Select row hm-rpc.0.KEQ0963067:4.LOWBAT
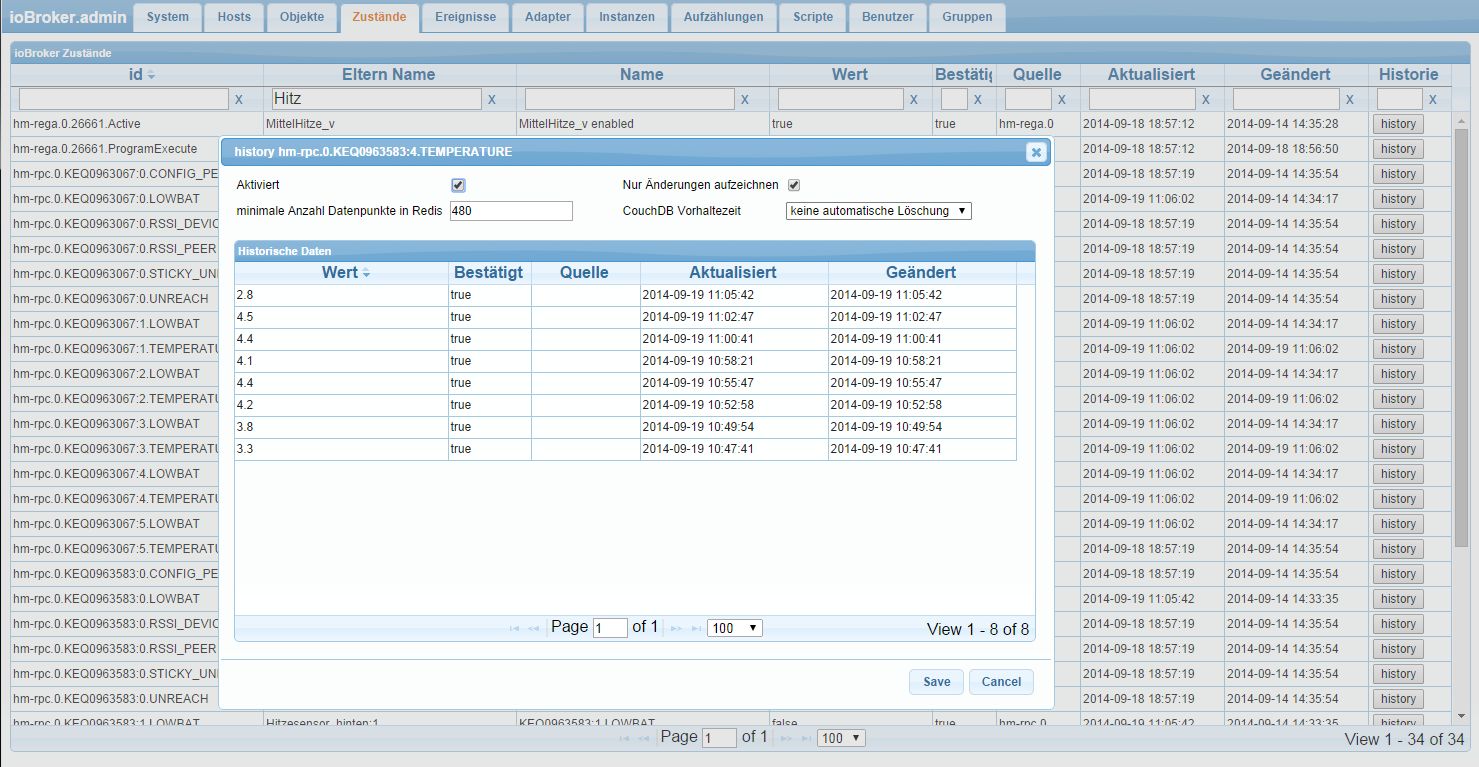This screenshot has height=767, width=1479. (106, 474)
